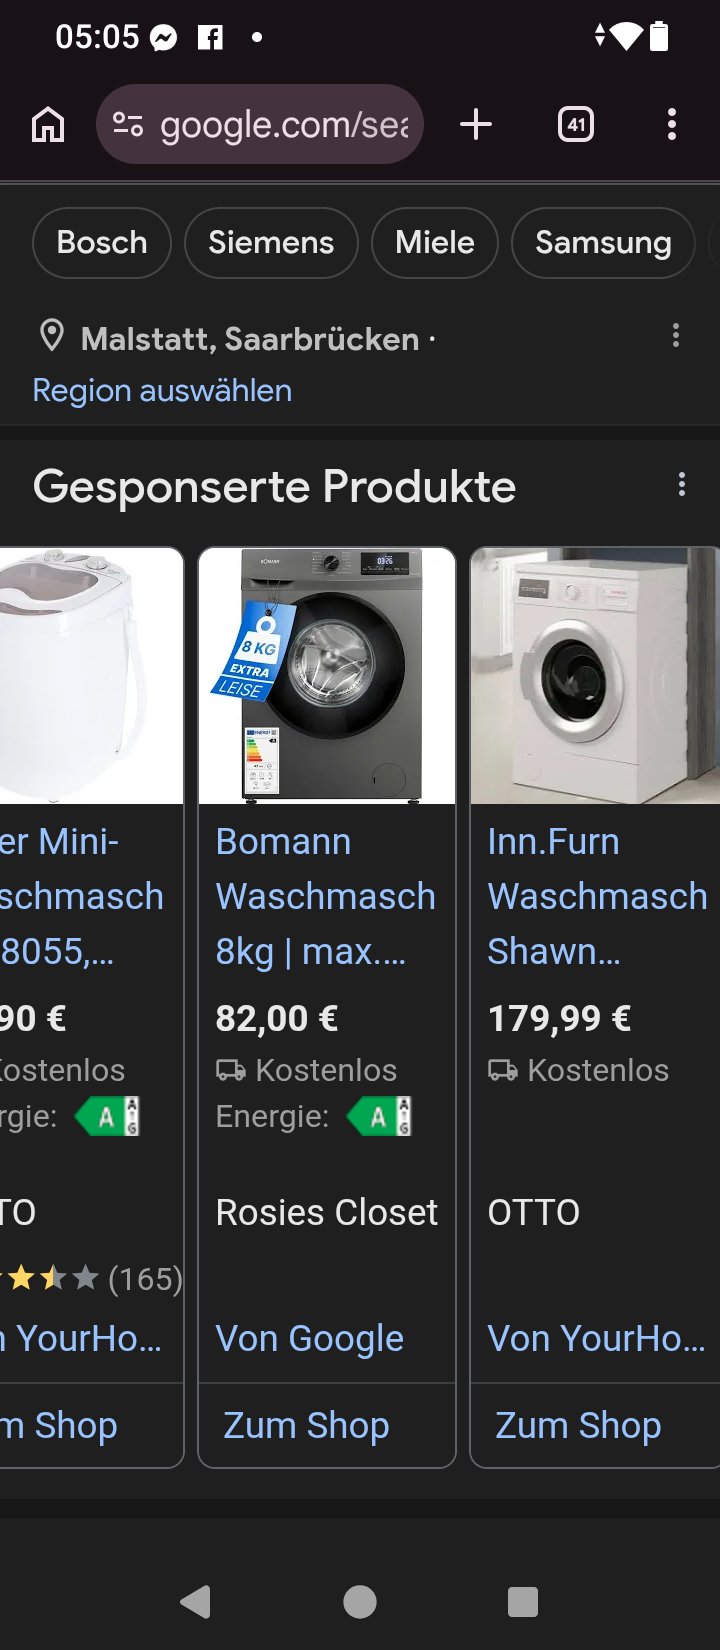Open Chrome's three-dot overflow menu
Viewport: 720px width, 1650px height.
(671, 125)
